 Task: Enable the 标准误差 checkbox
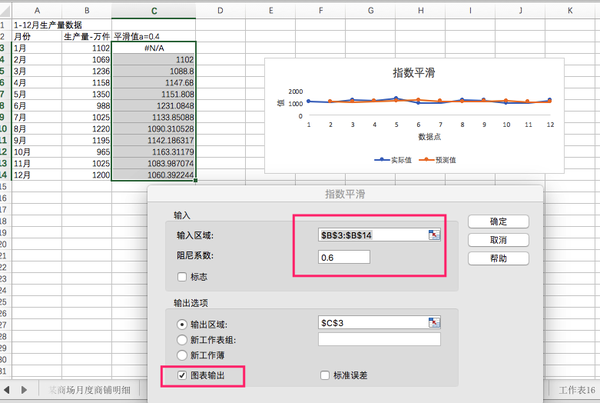click(x=325, y=375)
